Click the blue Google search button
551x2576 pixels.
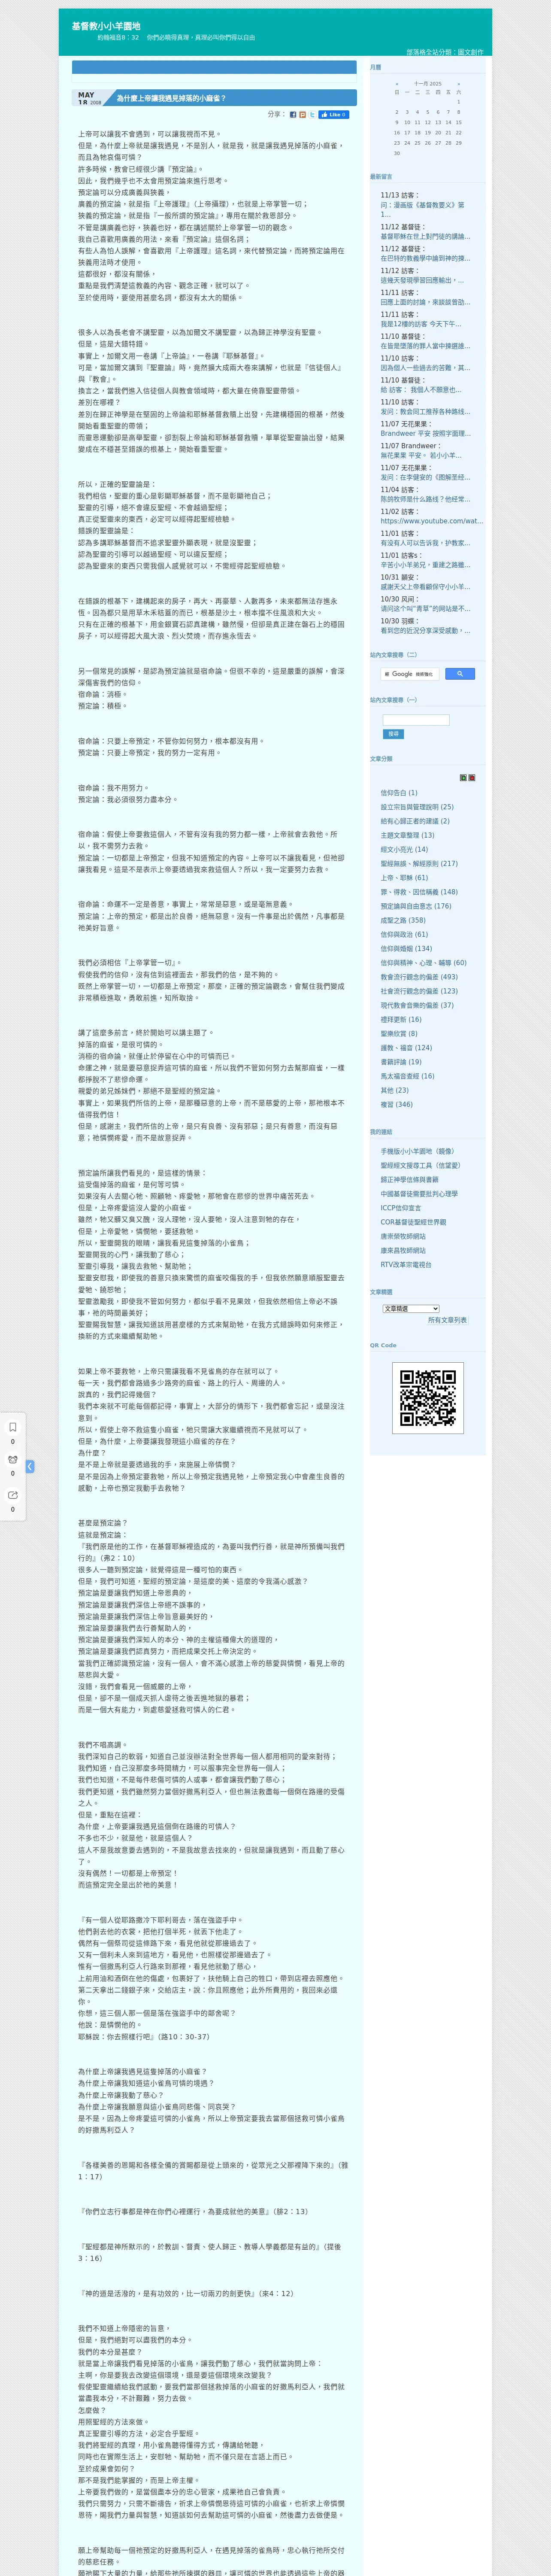[459, 674]
